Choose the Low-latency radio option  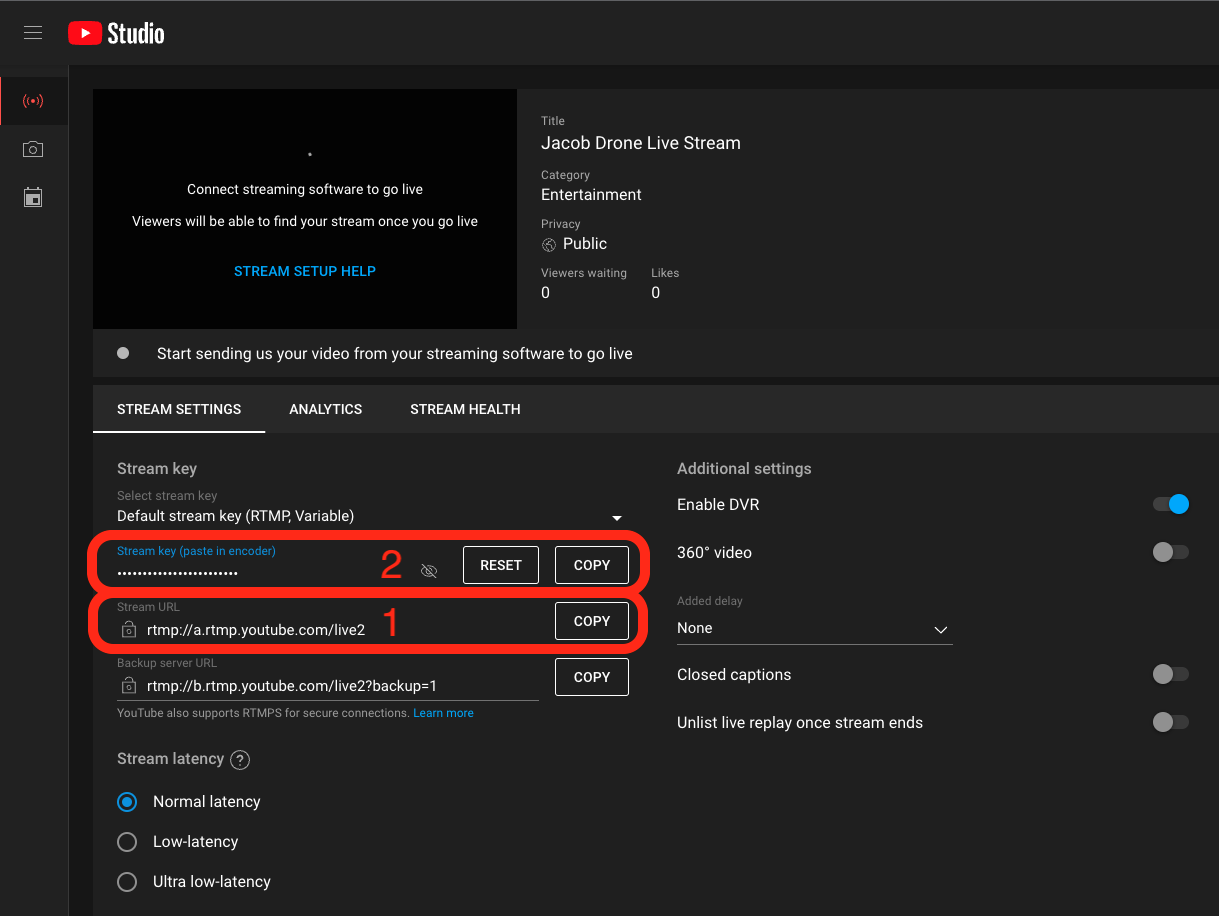(x=127, y=842)
